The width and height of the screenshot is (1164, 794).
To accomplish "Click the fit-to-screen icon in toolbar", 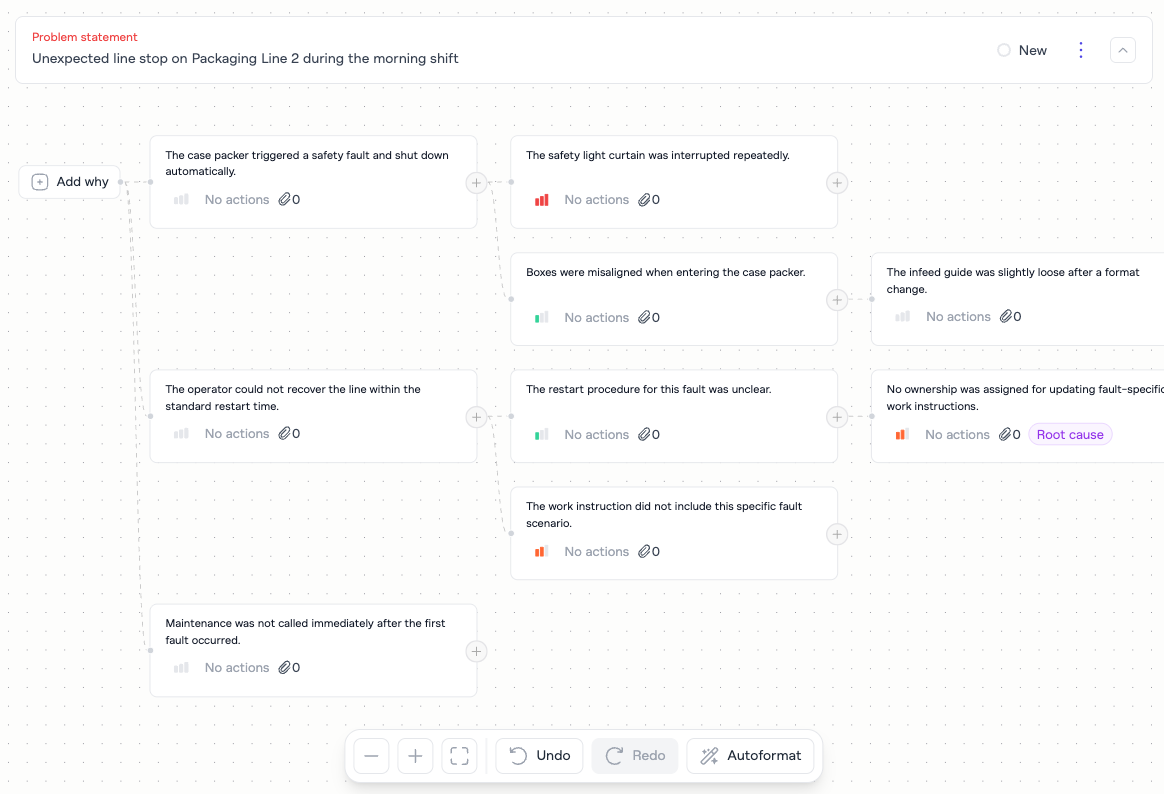I will (459, 756).
